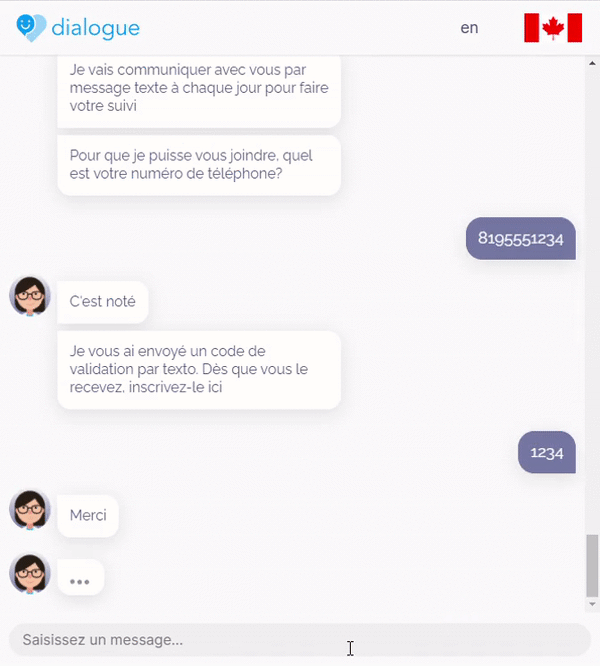
Task: Click the 'Merci' message bubble
Action: pos(88,516)
